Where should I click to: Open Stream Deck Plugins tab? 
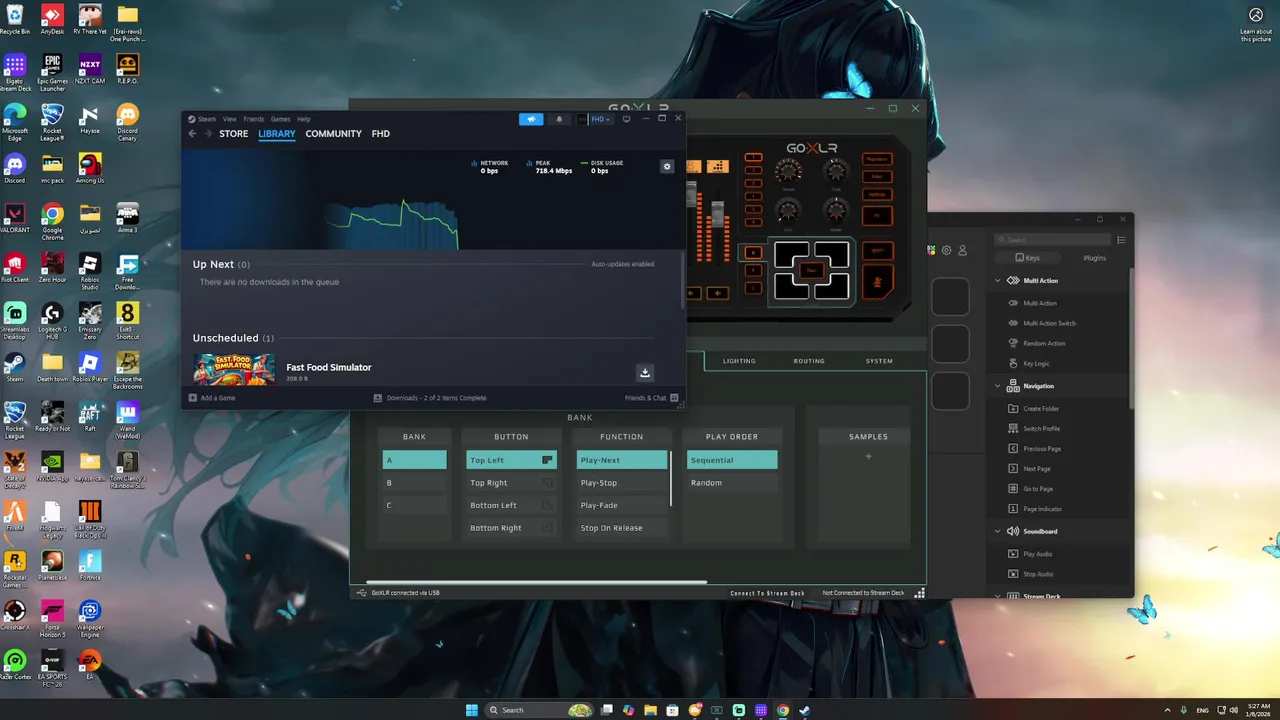point(1095,258)
